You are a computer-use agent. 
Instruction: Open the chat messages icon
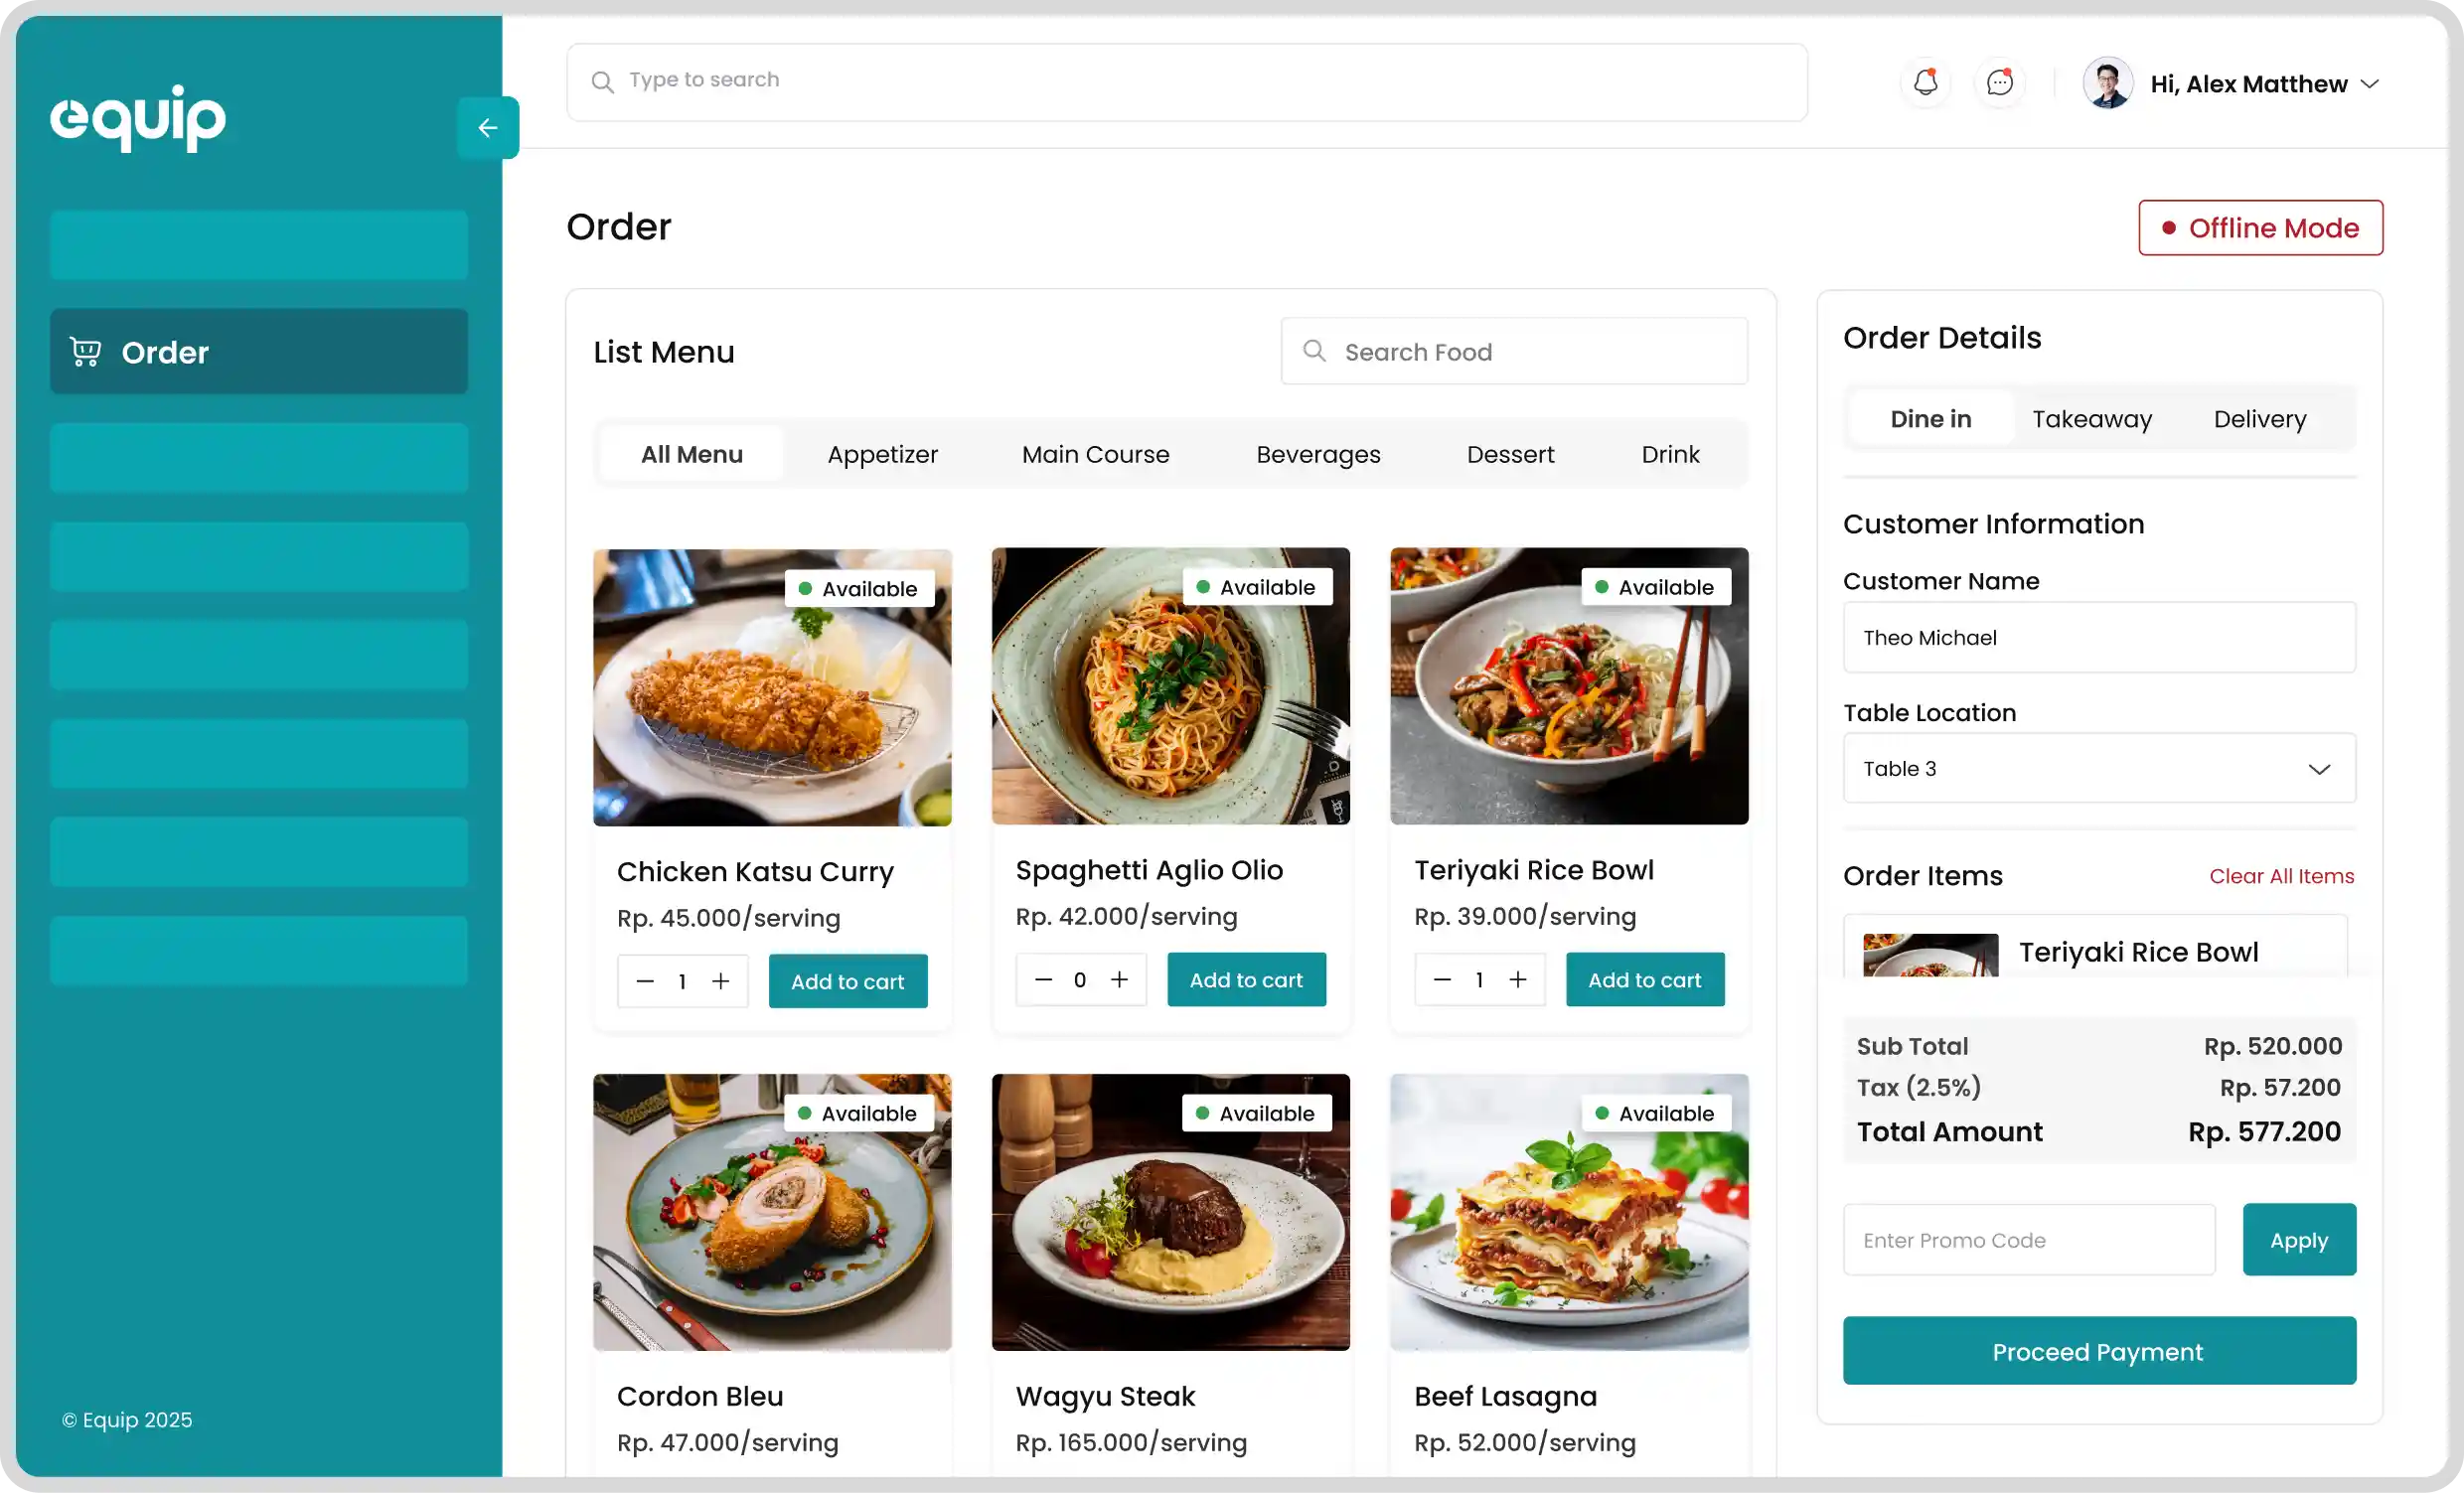1999,82
